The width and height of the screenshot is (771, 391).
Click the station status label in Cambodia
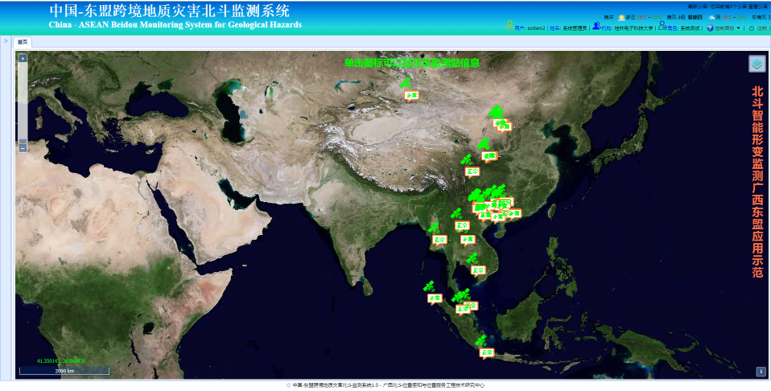click(x=478, y=271)
